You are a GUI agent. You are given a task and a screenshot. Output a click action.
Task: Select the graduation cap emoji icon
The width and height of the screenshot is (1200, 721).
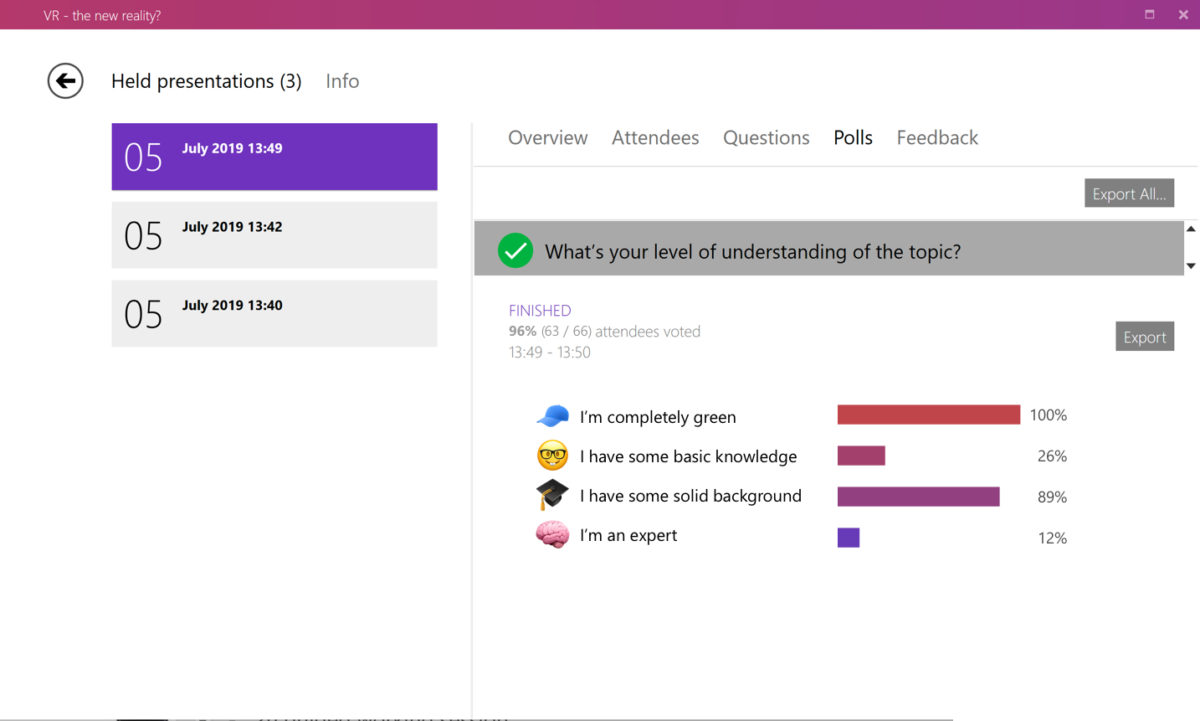552,494
